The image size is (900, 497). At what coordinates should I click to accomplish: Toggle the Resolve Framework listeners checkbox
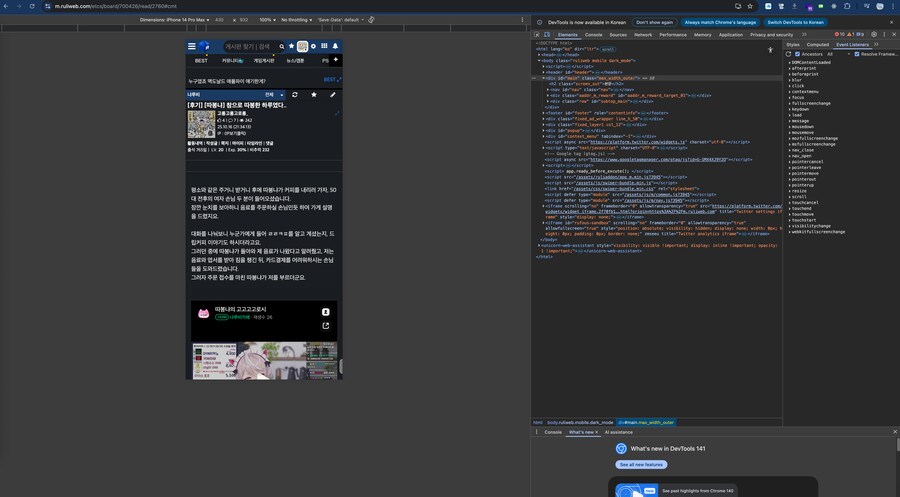[x=857, y=54]
